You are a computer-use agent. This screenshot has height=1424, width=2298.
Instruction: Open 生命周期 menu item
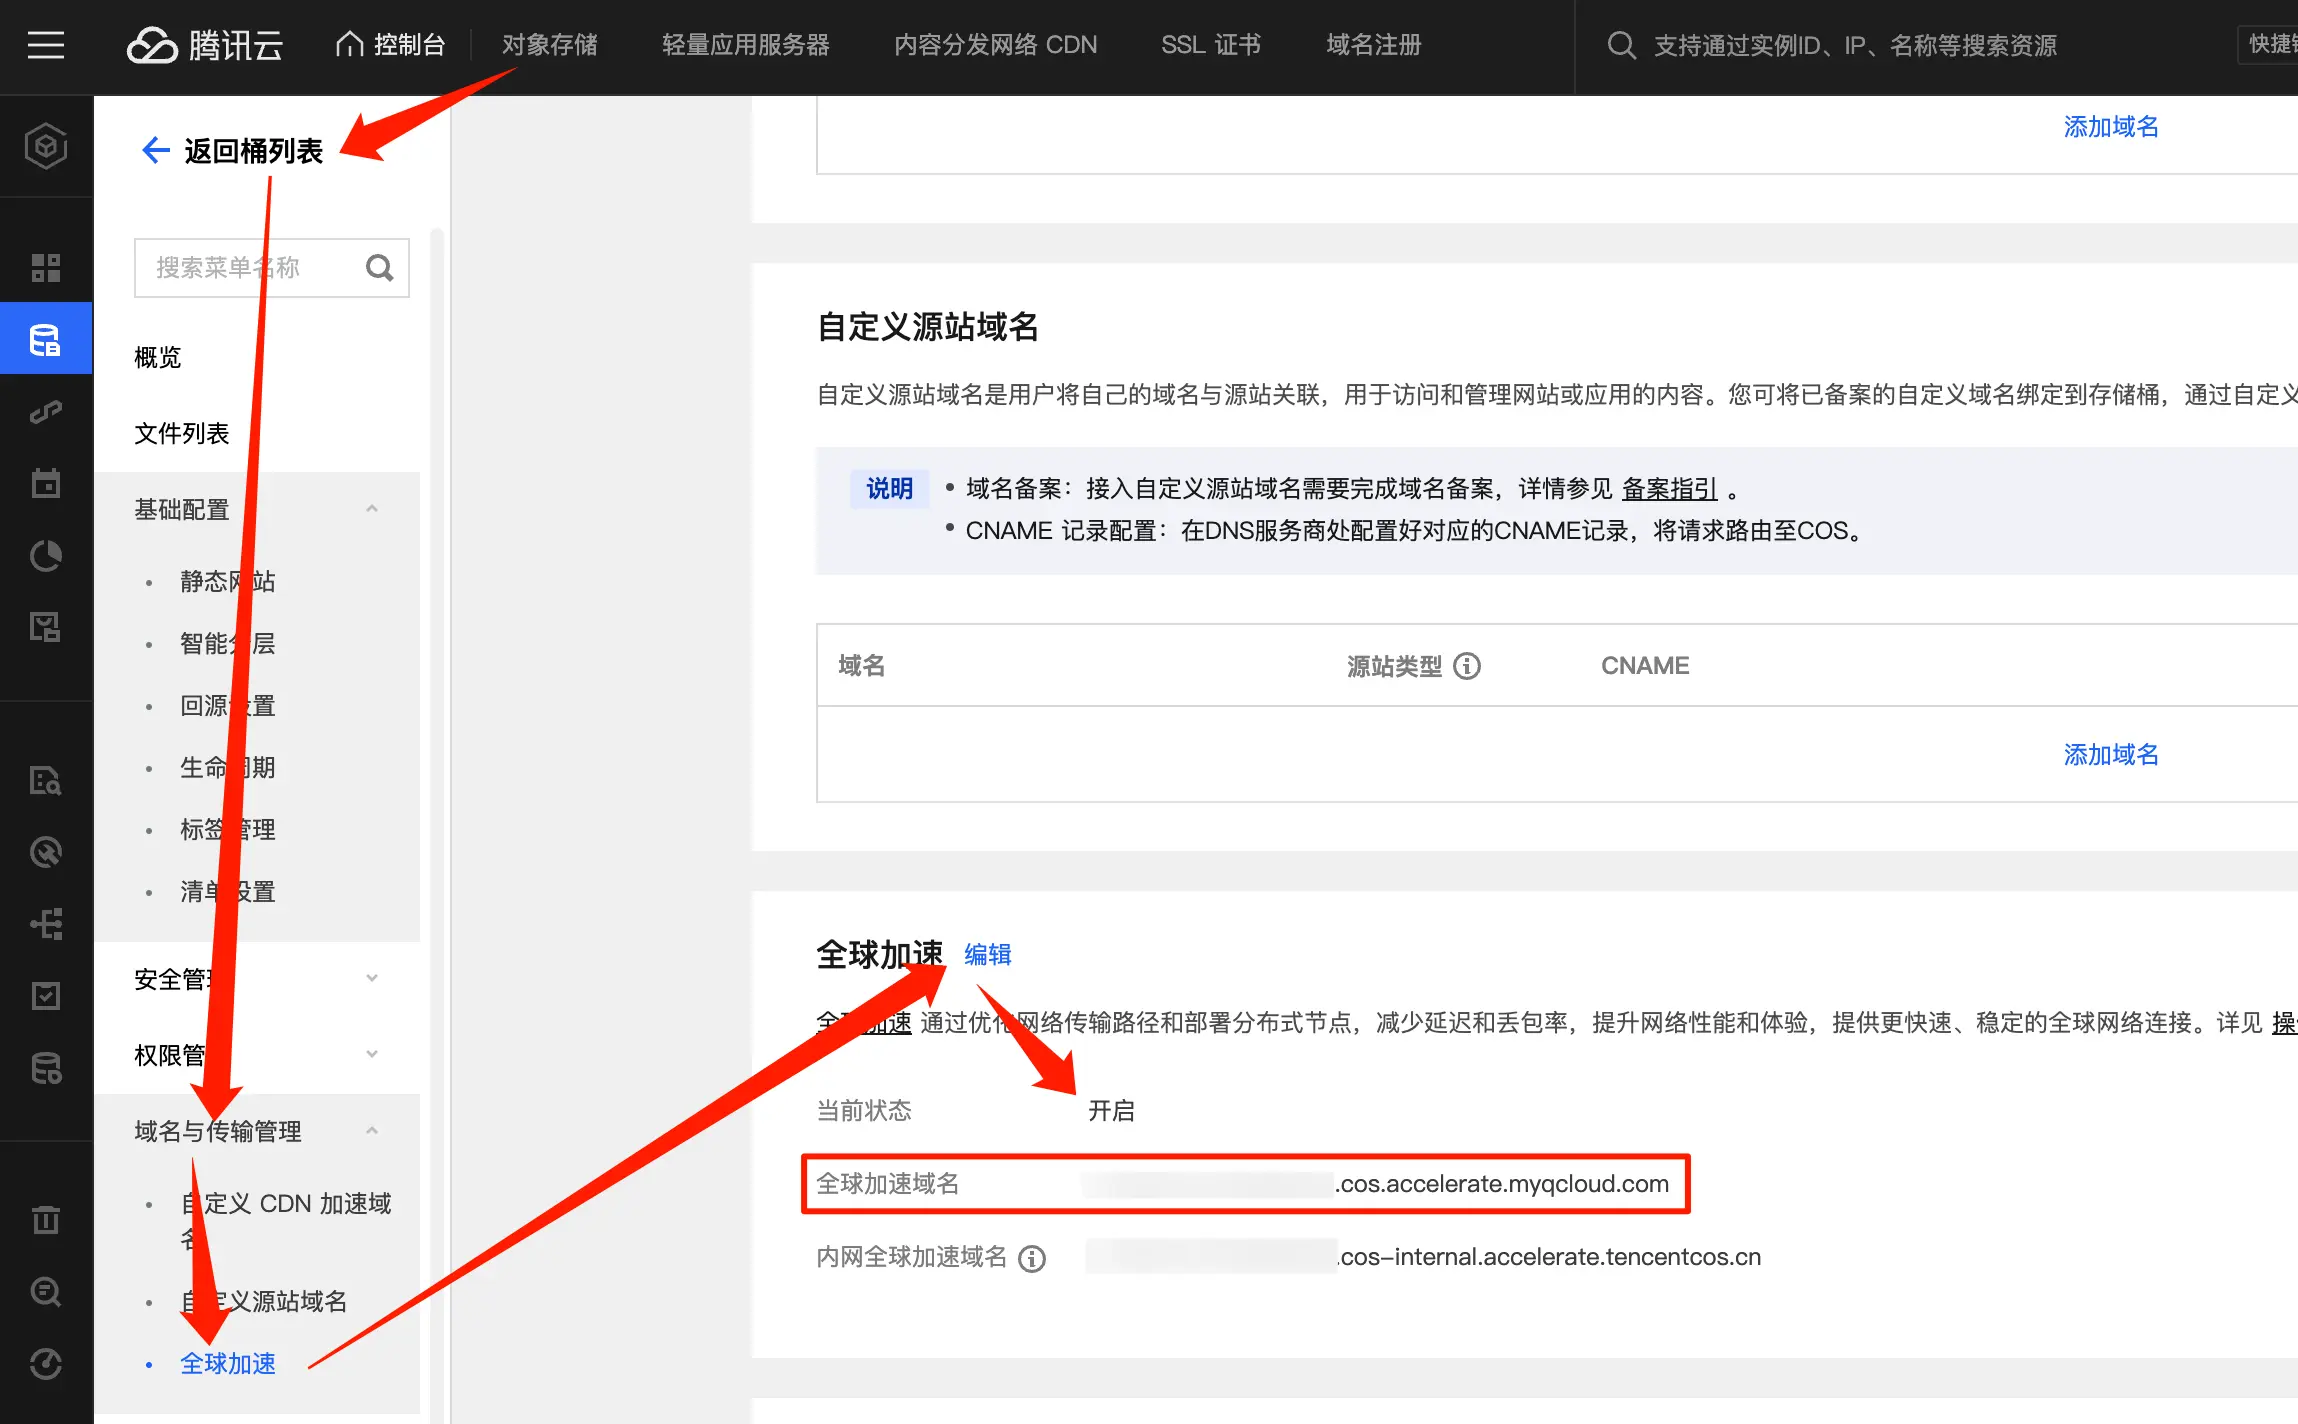click(228, 767)
